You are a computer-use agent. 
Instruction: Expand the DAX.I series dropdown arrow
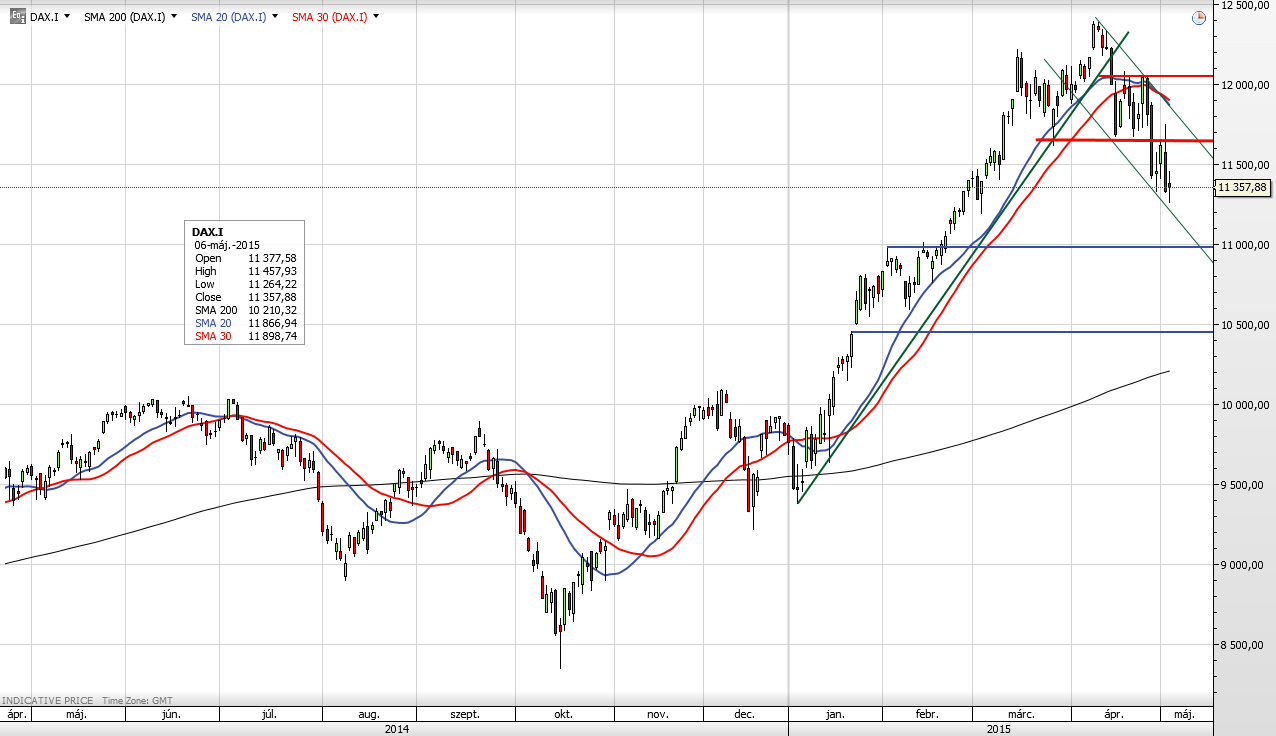pyautogui.click(x=67, y=17)
